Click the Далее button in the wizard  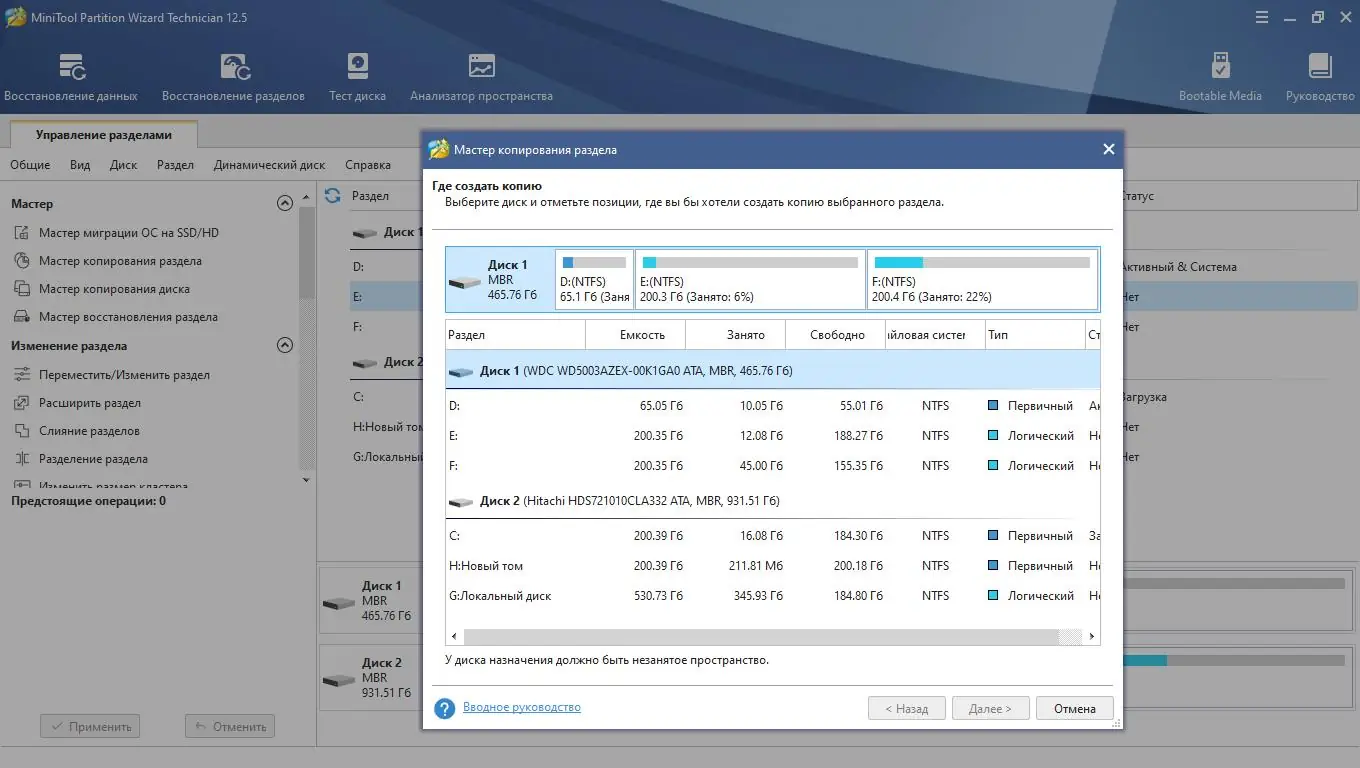point(989,708)
